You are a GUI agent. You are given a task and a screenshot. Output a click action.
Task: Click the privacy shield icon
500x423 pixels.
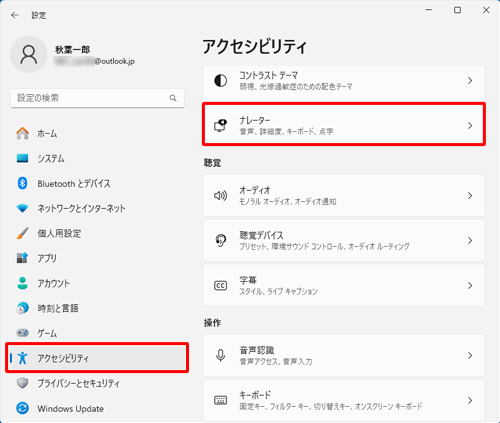click(22, 383)
